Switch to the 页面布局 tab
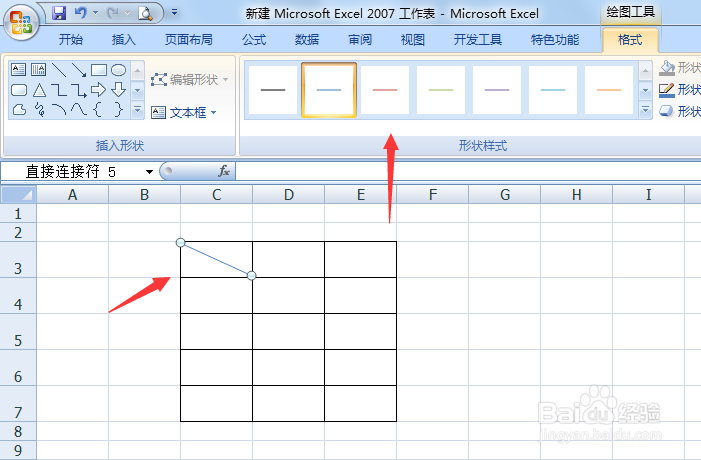 pos(189,40)
